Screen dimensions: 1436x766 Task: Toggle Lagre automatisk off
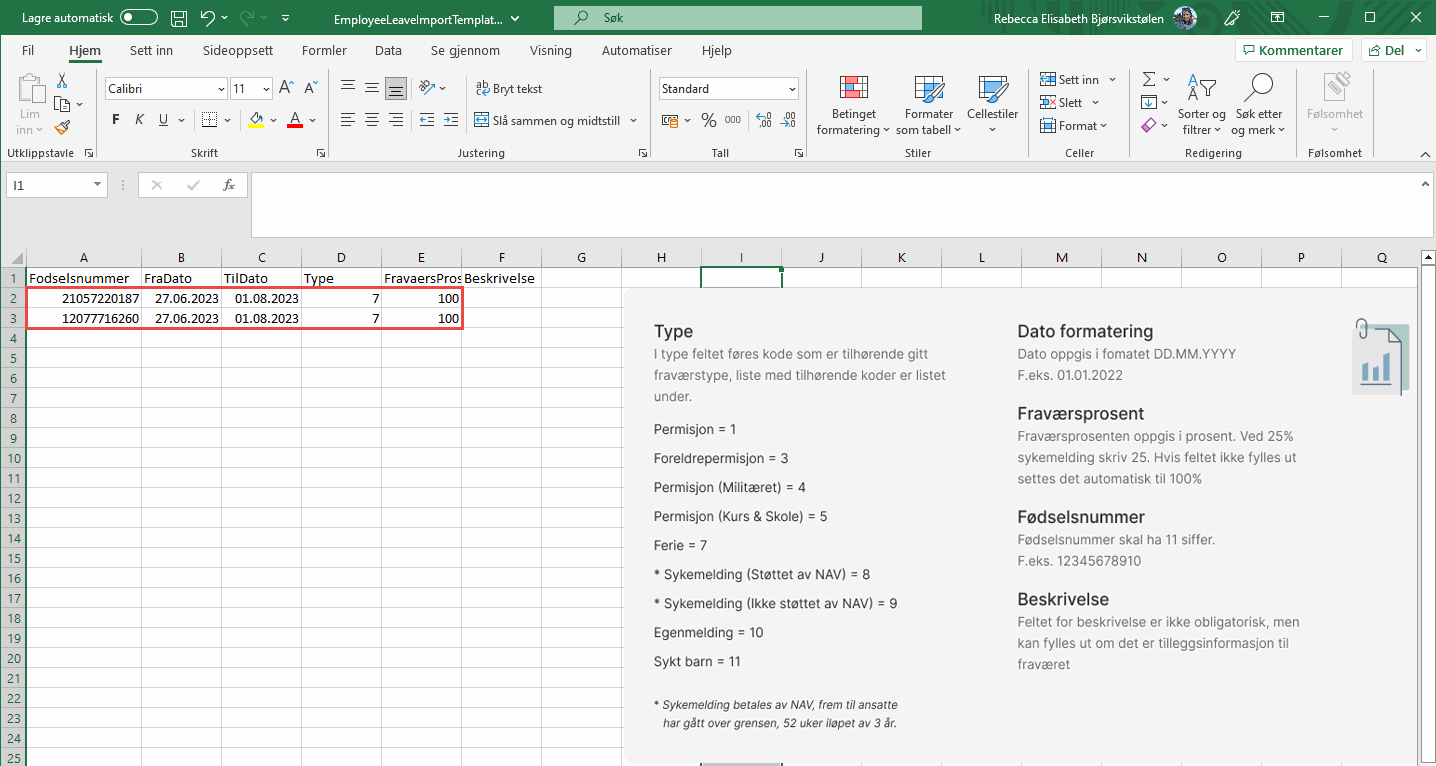(x=138, y=17)
